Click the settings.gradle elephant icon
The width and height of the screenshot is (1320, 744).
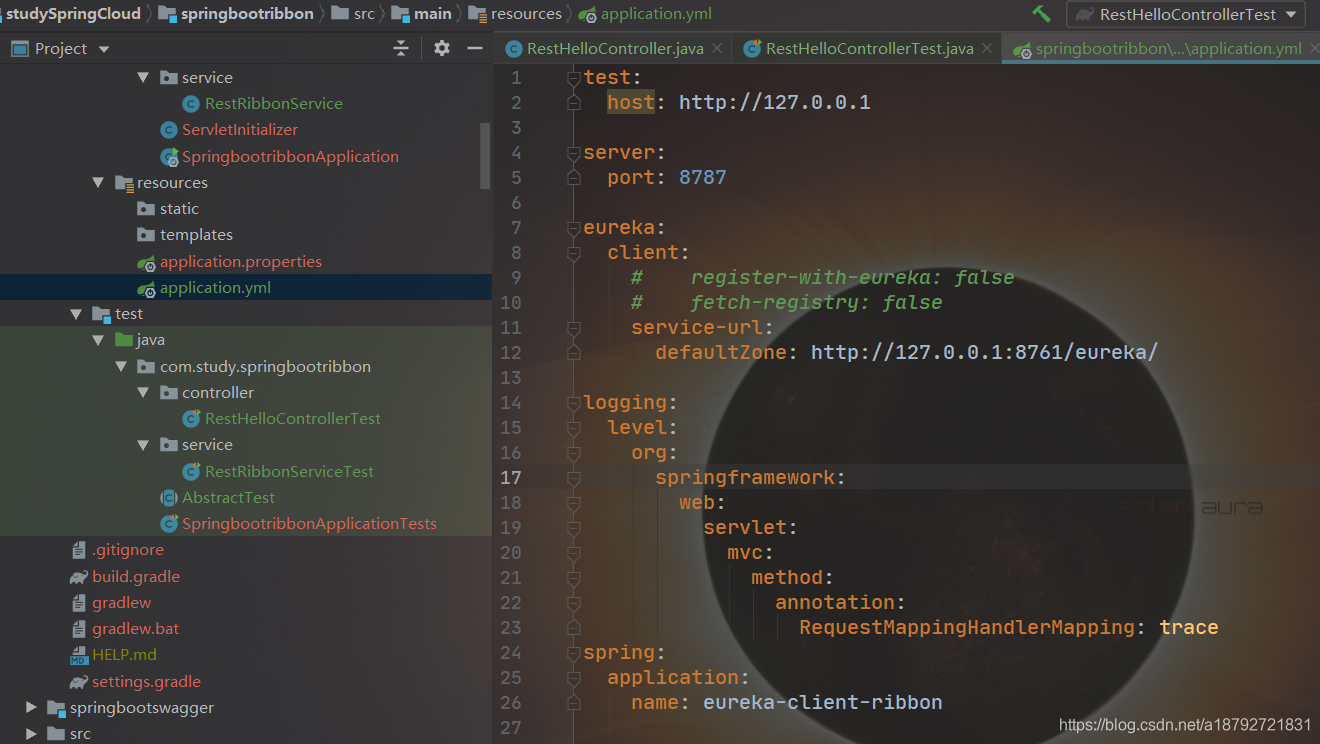coord(79,682)
